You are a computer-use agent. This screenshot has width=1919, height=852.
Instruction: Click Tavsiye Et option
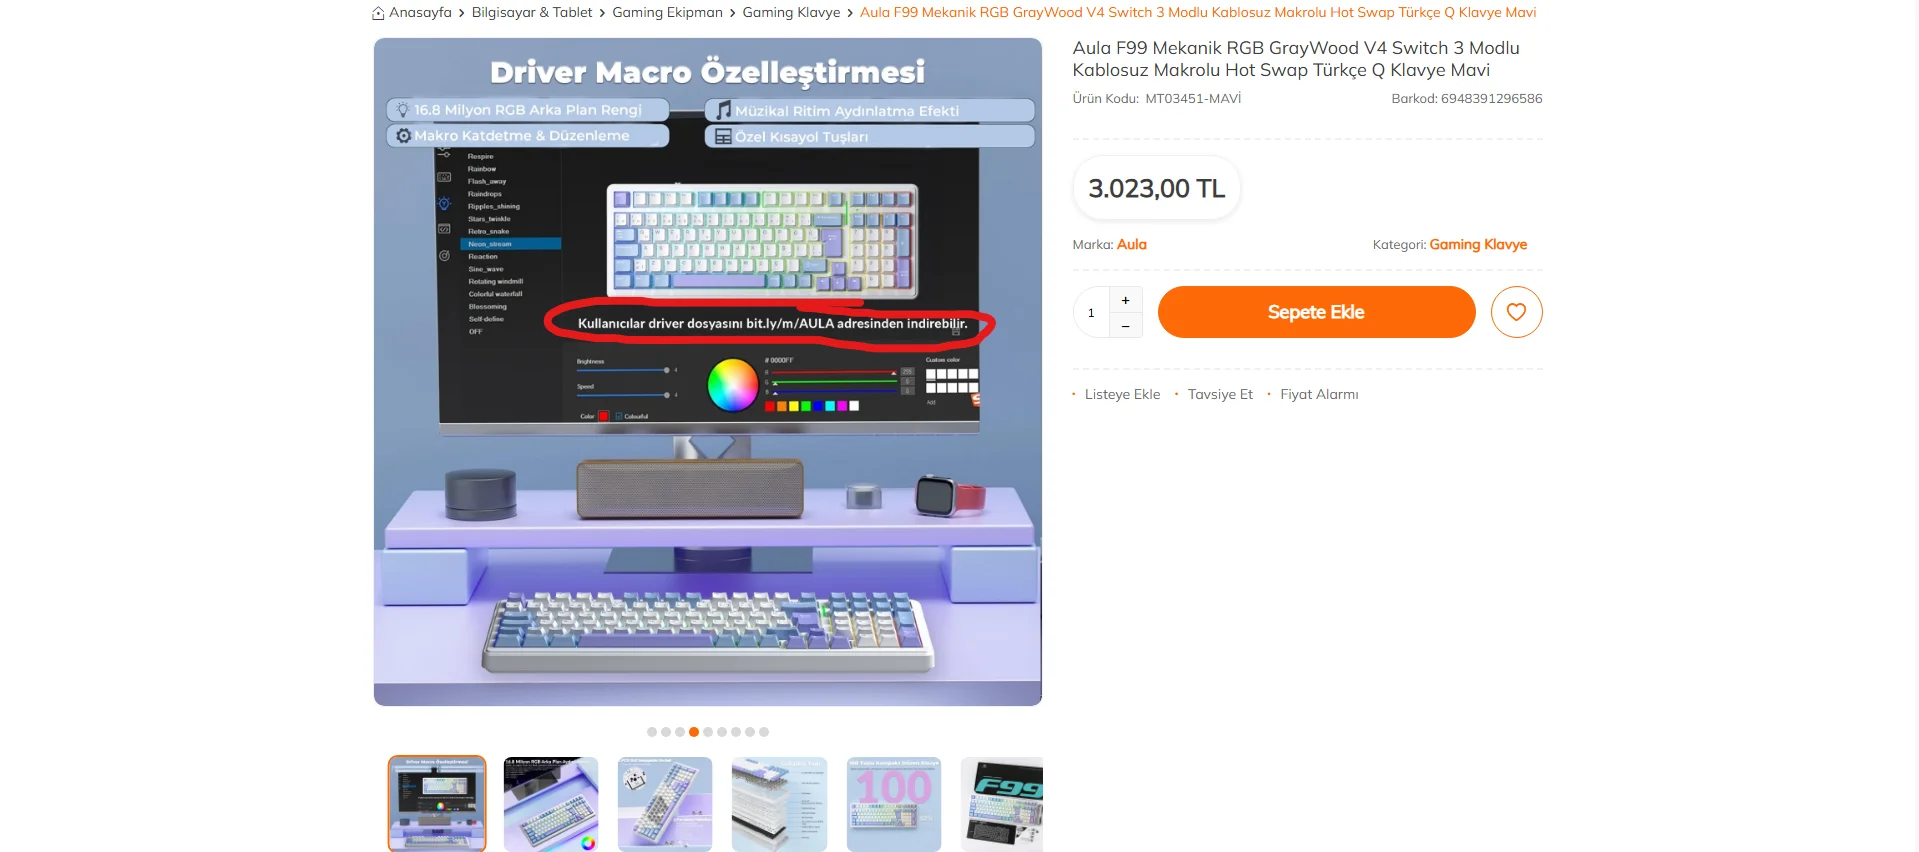1220,395
